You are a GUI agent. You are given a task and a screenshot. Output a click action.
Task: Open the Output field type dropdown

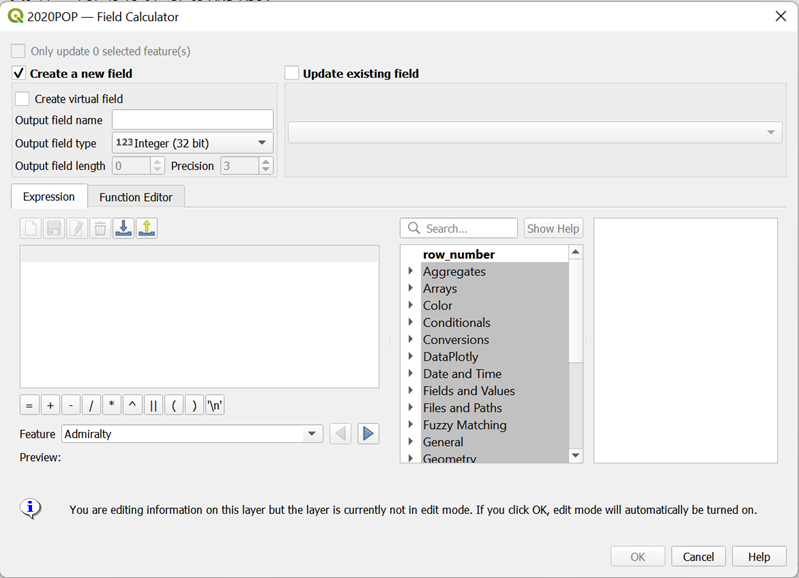[x=192, y=143]
